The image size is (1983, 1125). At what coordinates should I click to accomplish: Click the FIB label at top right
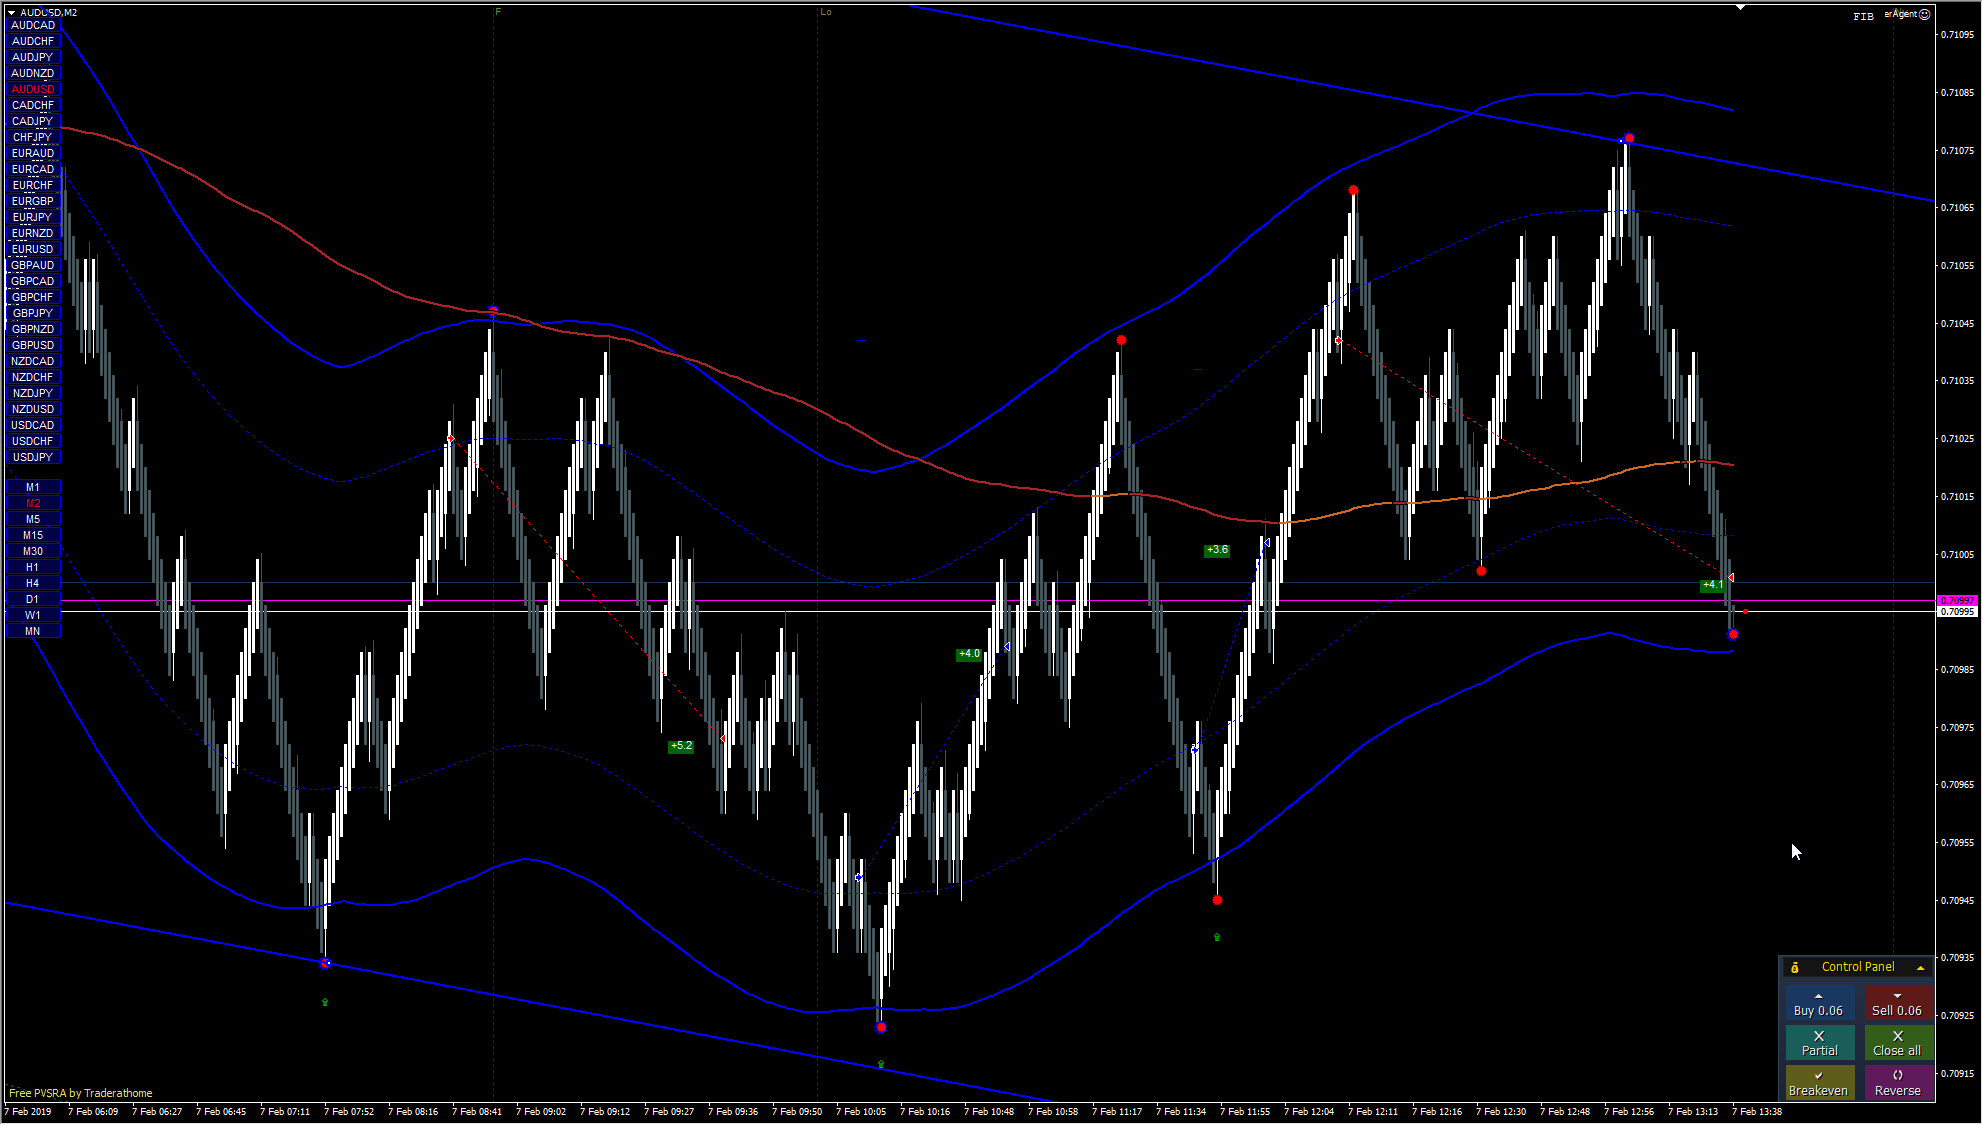tap(1863, 16)
